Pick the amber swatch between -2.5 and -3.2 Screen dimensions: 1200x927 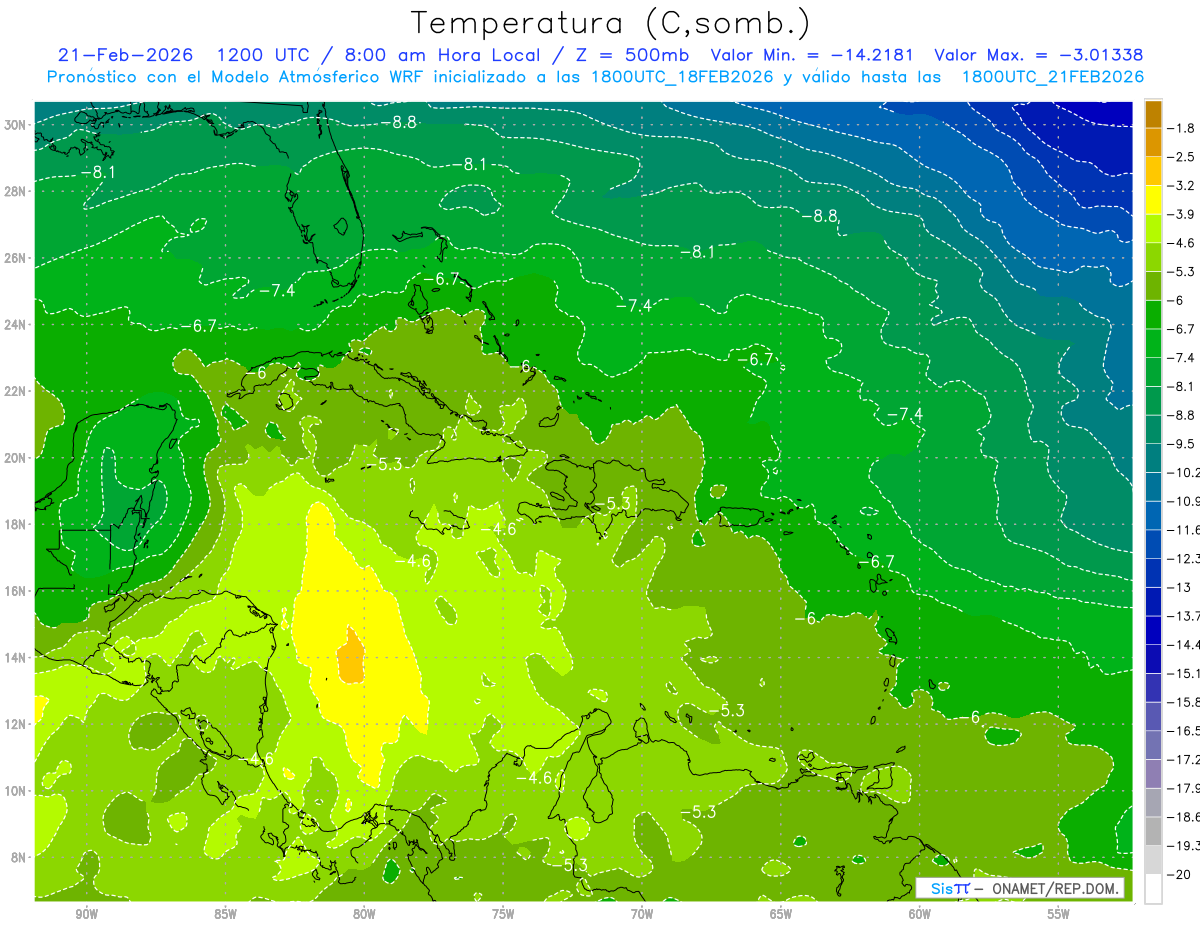click(1153, 171)
